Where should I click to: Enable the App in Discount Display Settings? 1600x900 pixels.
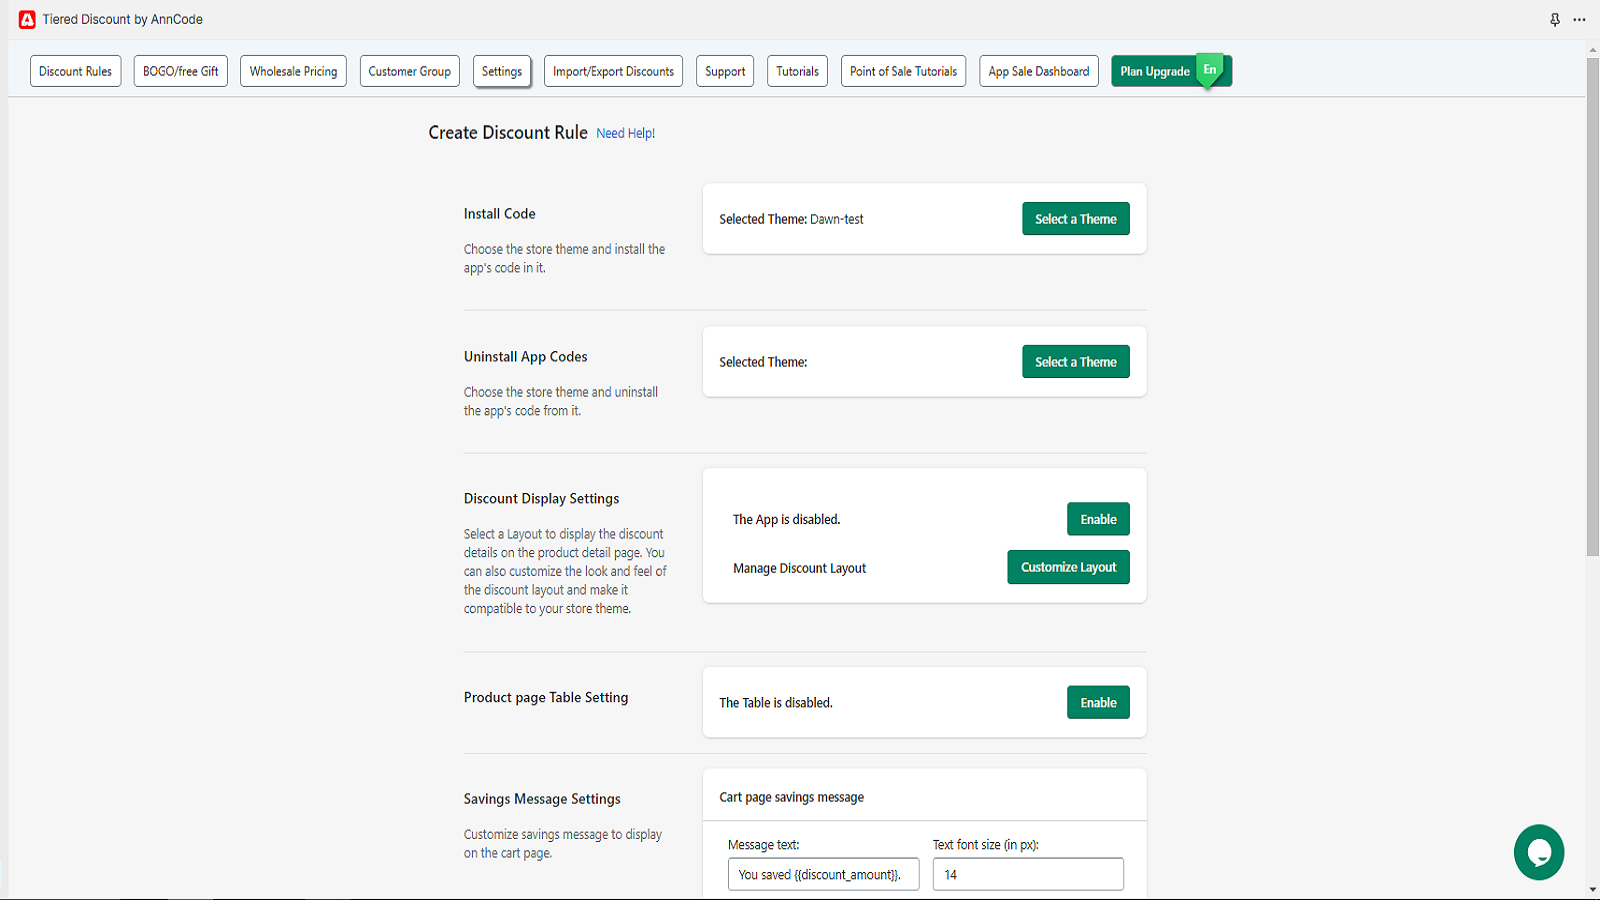tap(1098, 519)
